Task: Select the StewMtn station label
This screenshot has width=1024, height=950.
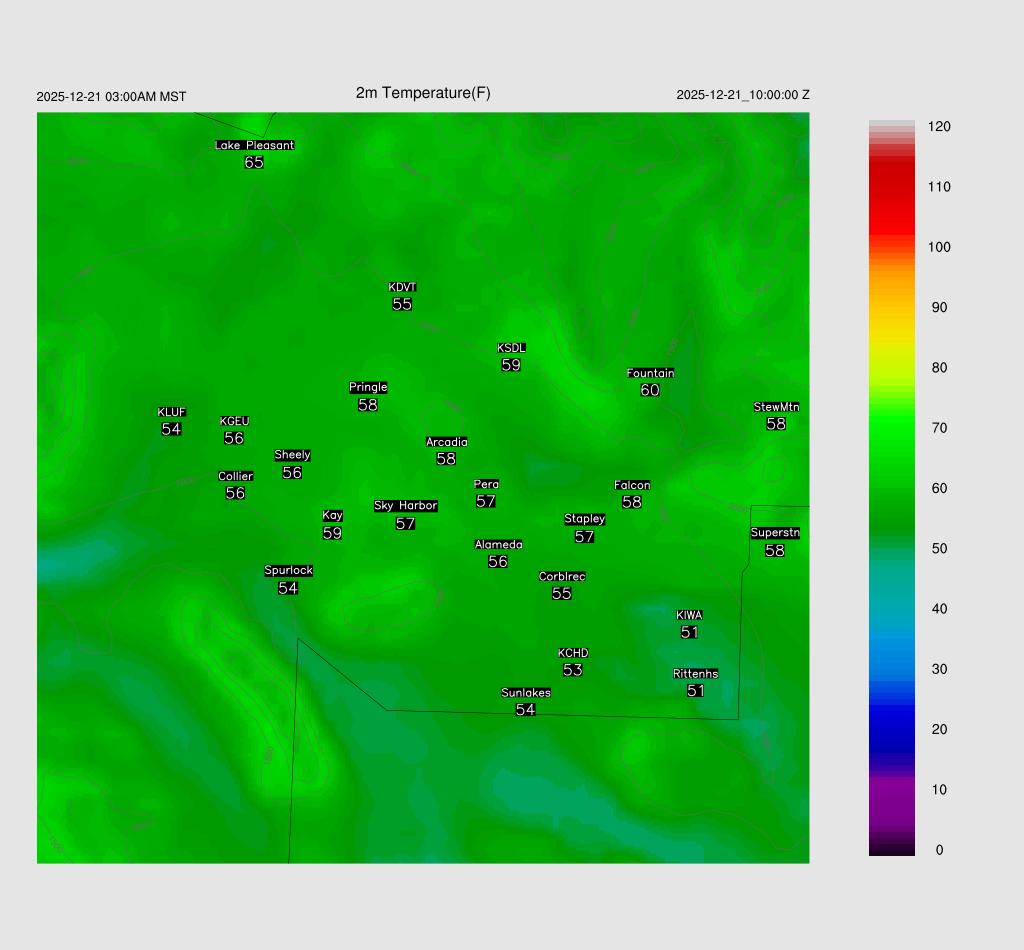Action: 776,407
